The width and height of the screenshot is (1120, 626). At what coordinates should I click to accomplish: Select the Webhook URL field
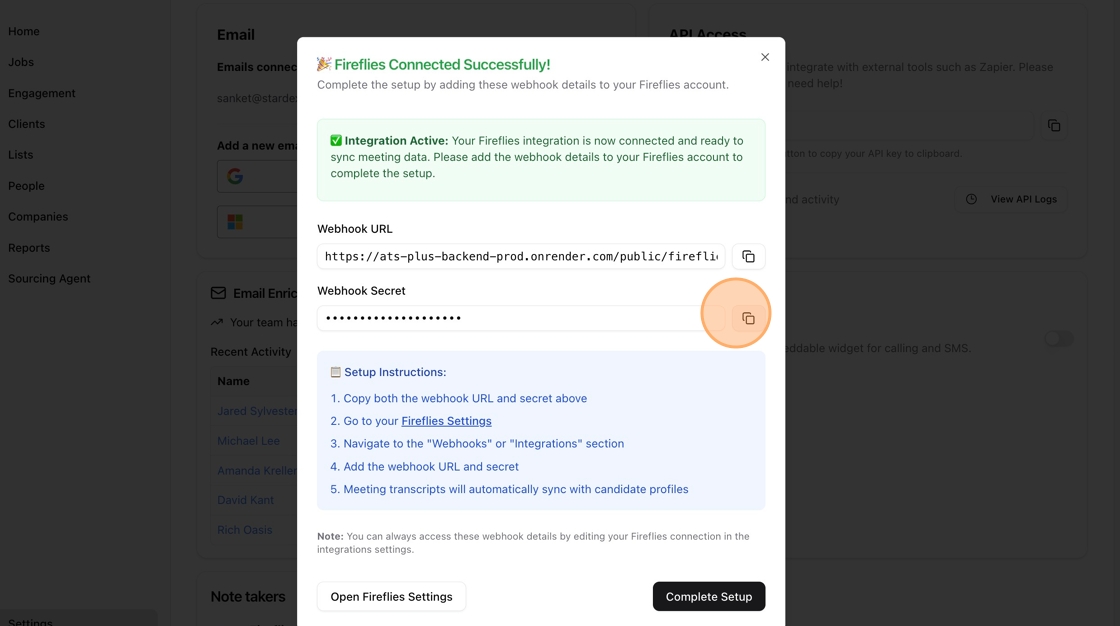521,257
